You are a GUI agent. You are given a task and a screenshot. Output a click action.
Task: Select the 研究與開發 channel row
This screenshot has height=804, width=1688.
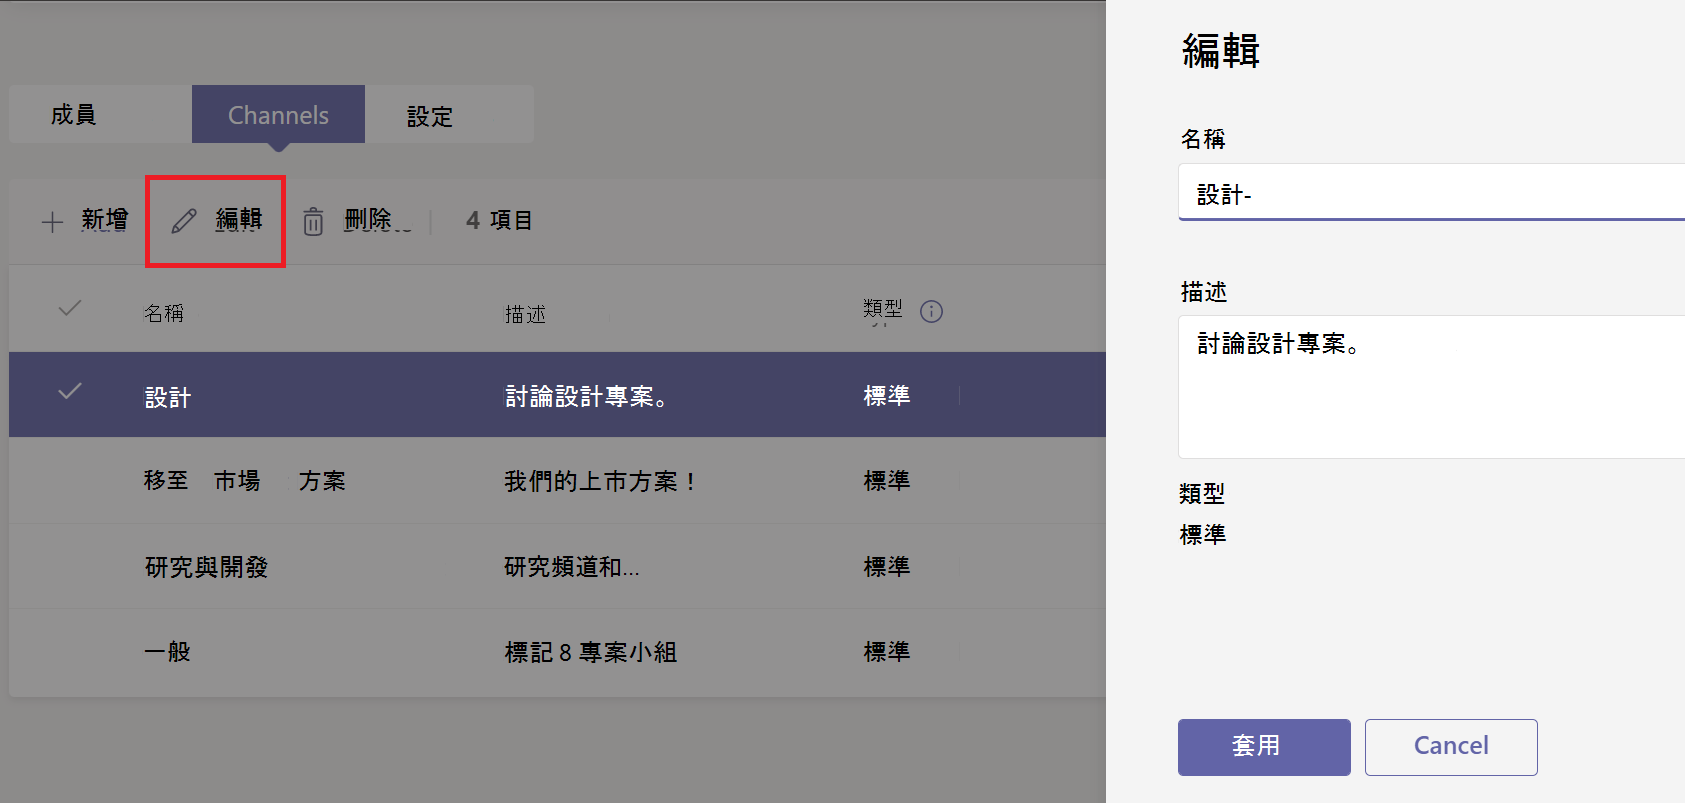click(x=557, y=567)
